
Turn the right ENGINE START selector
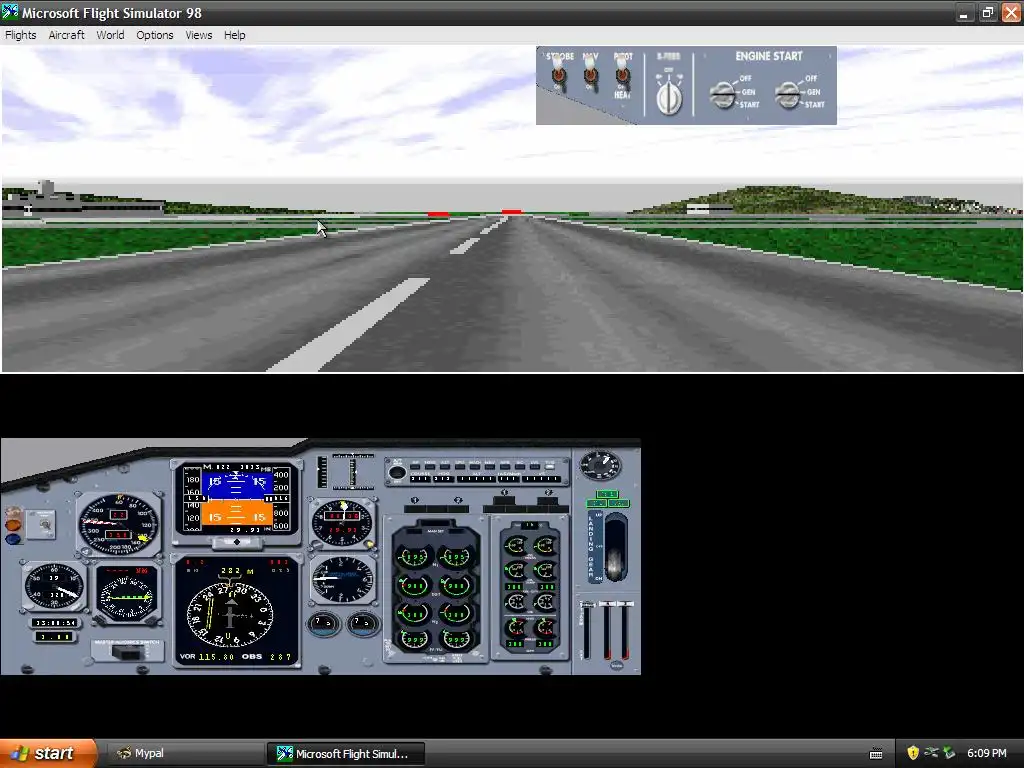click(788, 94)
